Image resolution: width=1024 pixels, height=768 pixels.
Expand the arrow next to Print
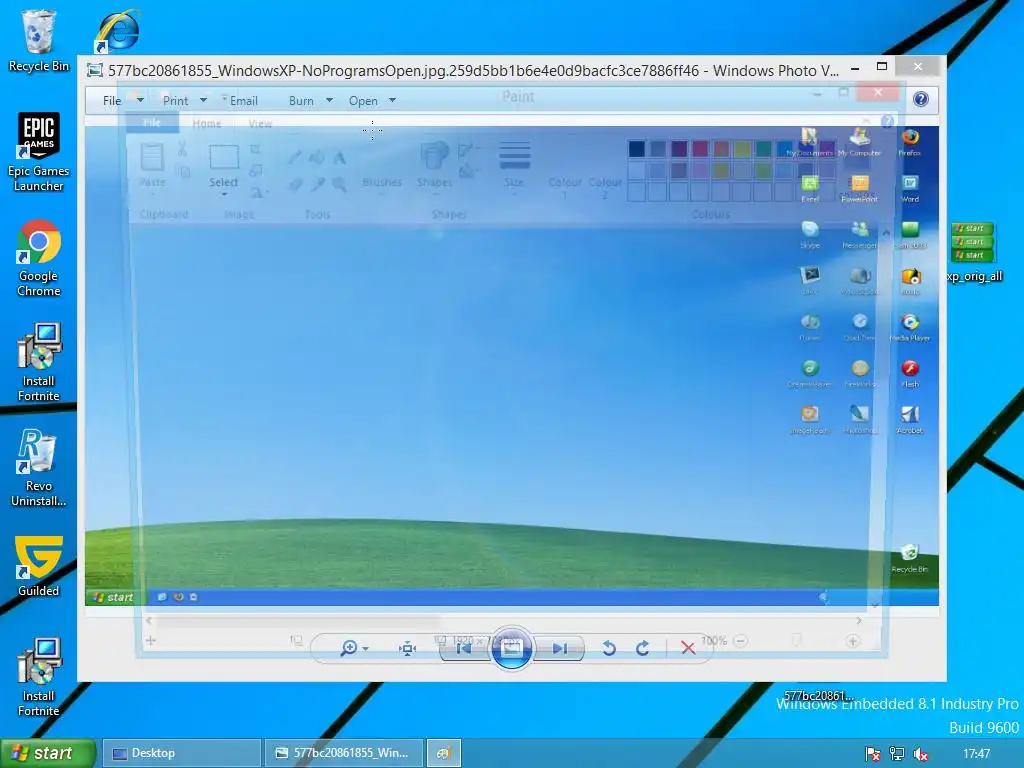[203, 100]
